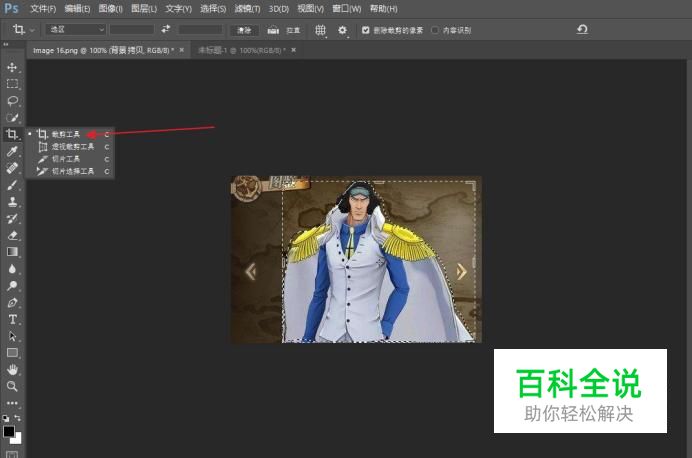The image size is (692, 458).
Task: Select the Gradient tool
Action: tap(12, 252)
